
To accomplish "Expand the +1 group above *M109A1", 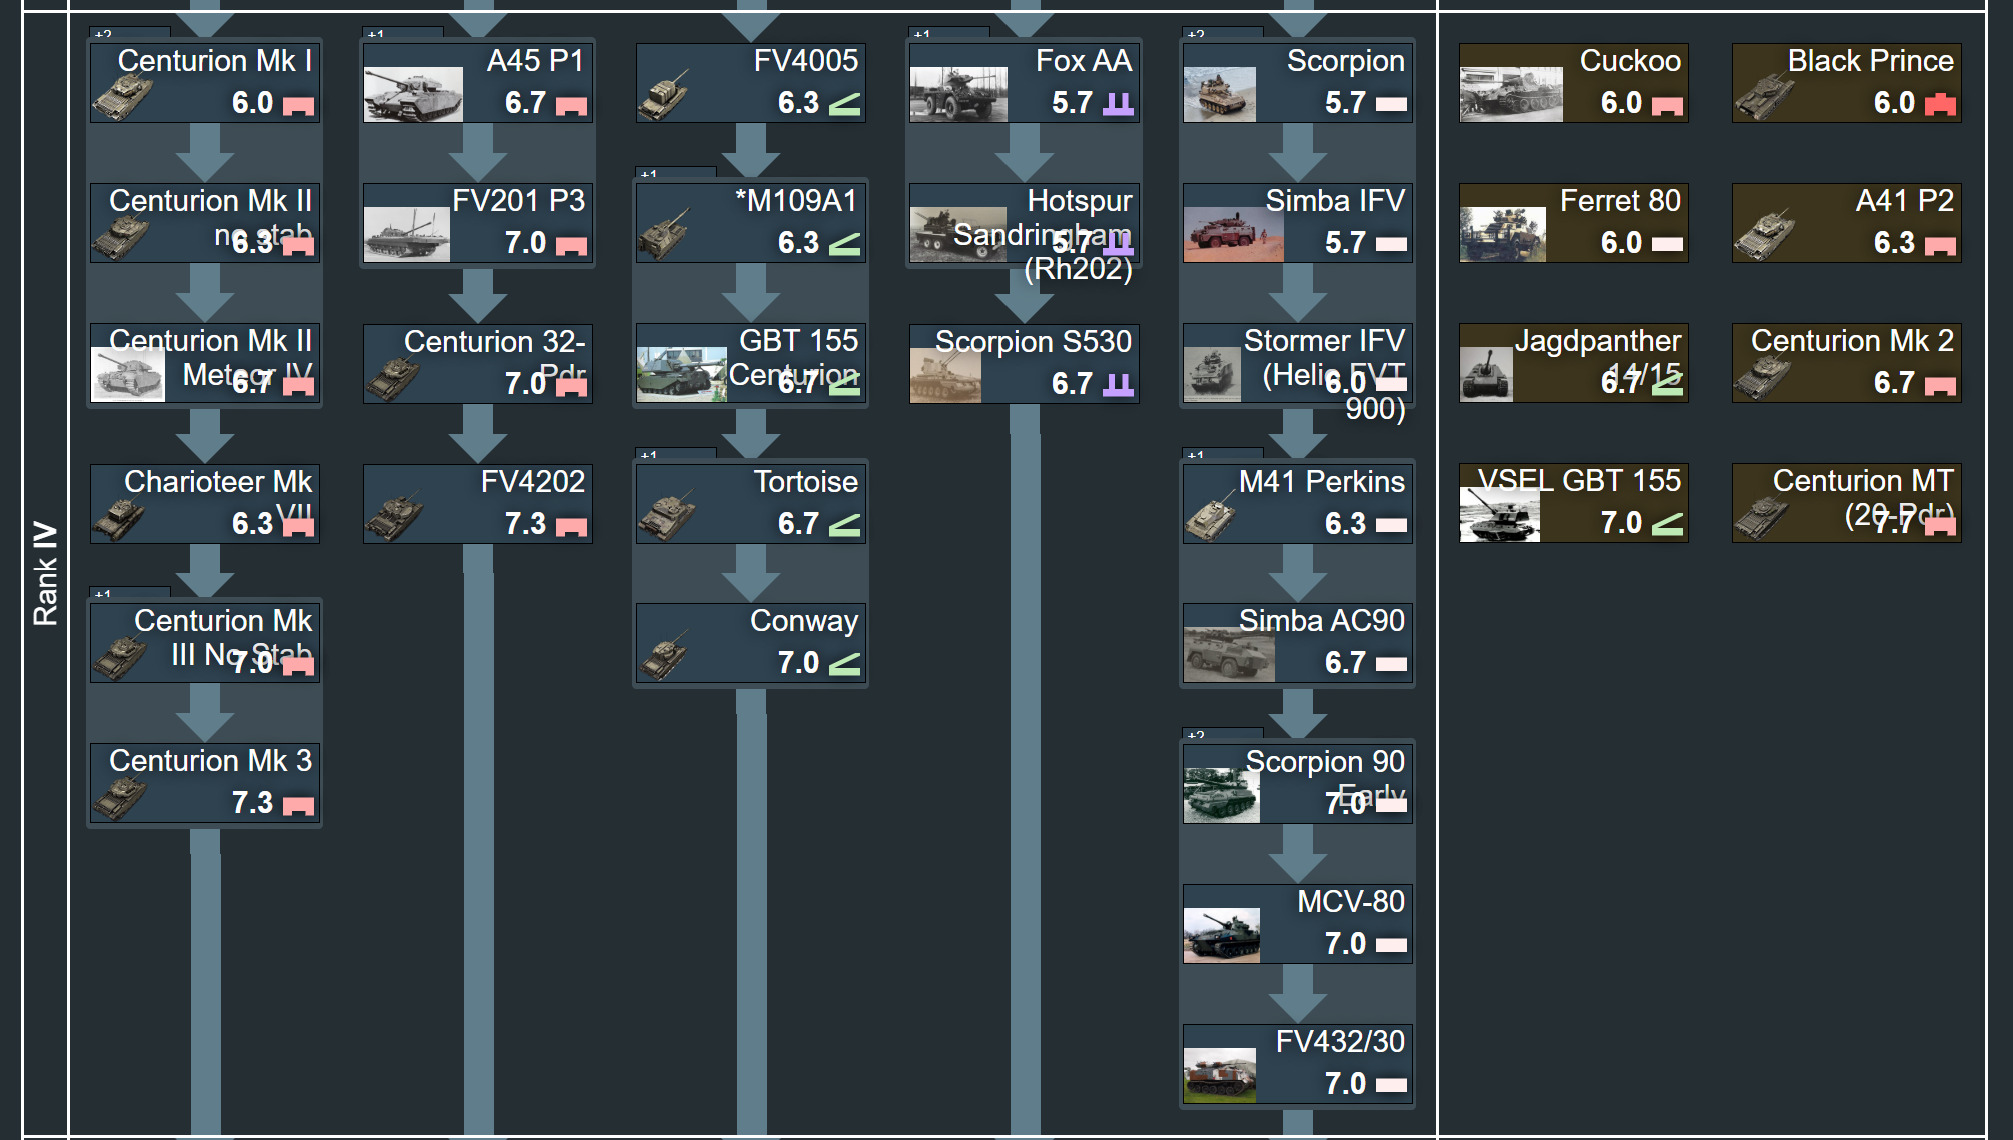I will (676, 173).
